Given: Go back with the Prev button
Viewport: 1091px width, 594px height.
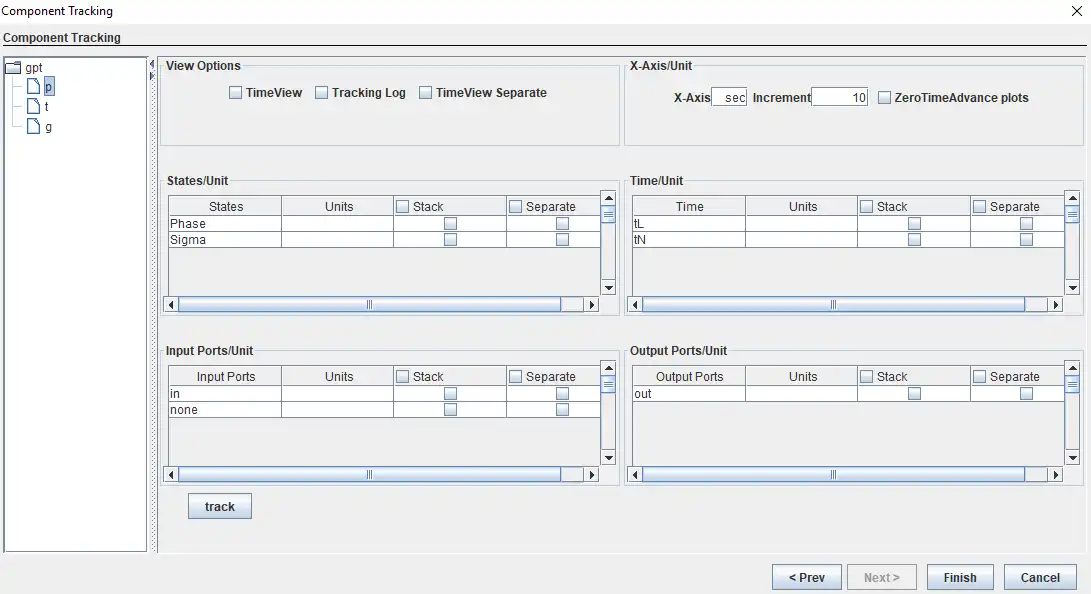Looking at the screenshot, I should click(806, 577).
